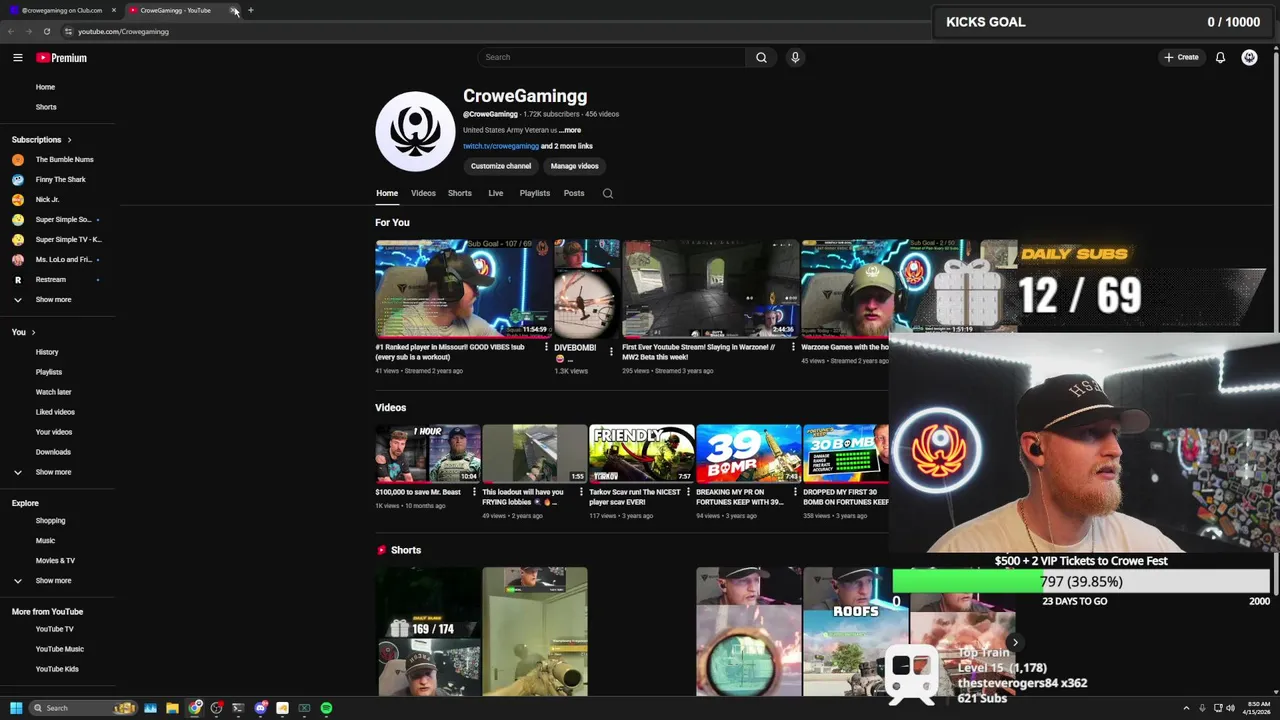Switch to the Videos channel tab
This screenshot has width=1280, height=720.
pos(423,193)
